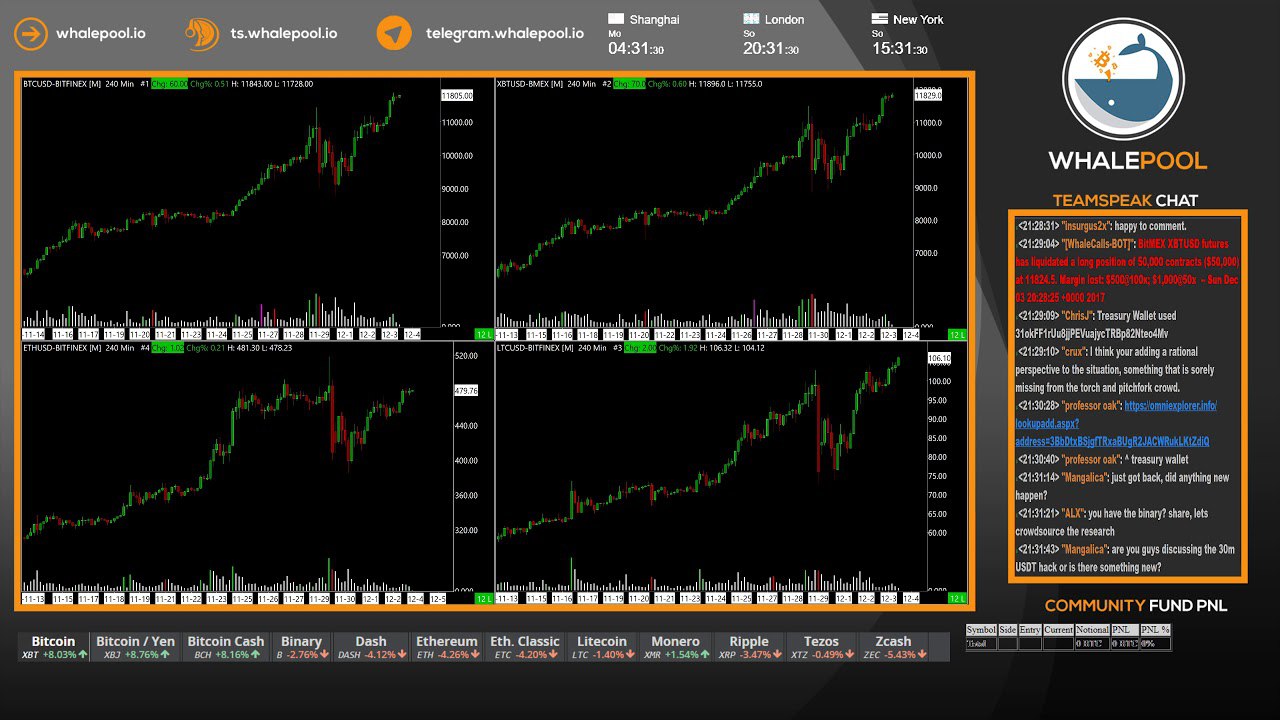Click insurgus2x's 'happy to comment' message

click(x=1101, y=226)
